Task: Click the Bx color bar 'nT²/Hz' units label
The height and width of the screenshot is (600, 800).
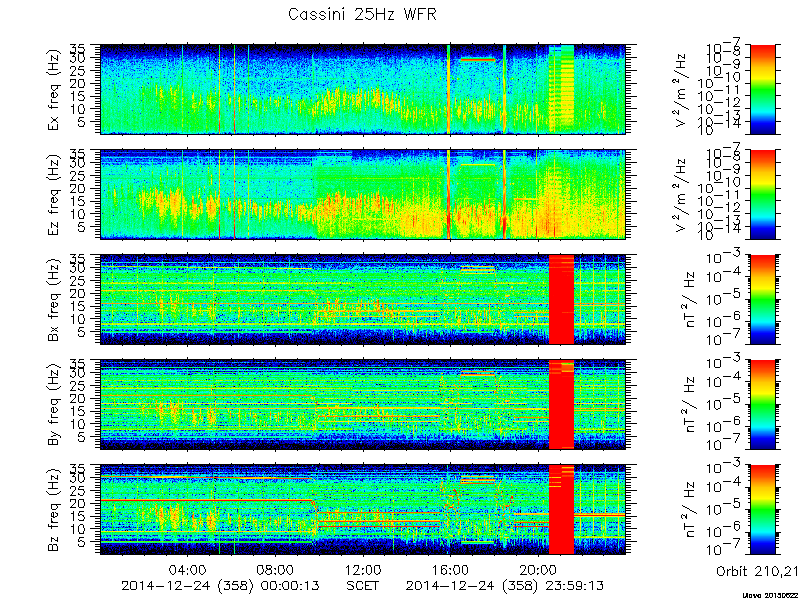Action: point(692,300)
